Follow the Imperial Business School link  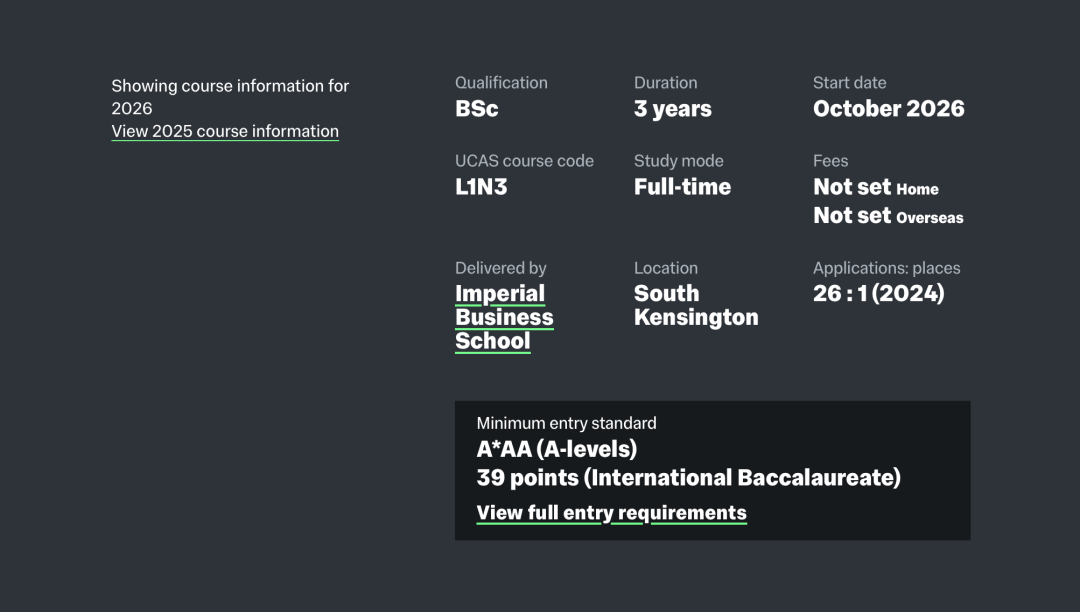(504, 317)
